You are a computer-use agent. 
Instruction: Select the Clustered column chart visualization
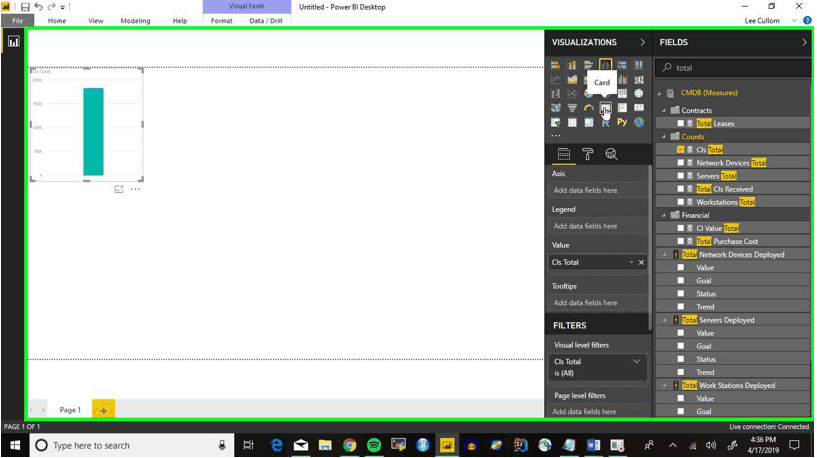tap(605, 65)
